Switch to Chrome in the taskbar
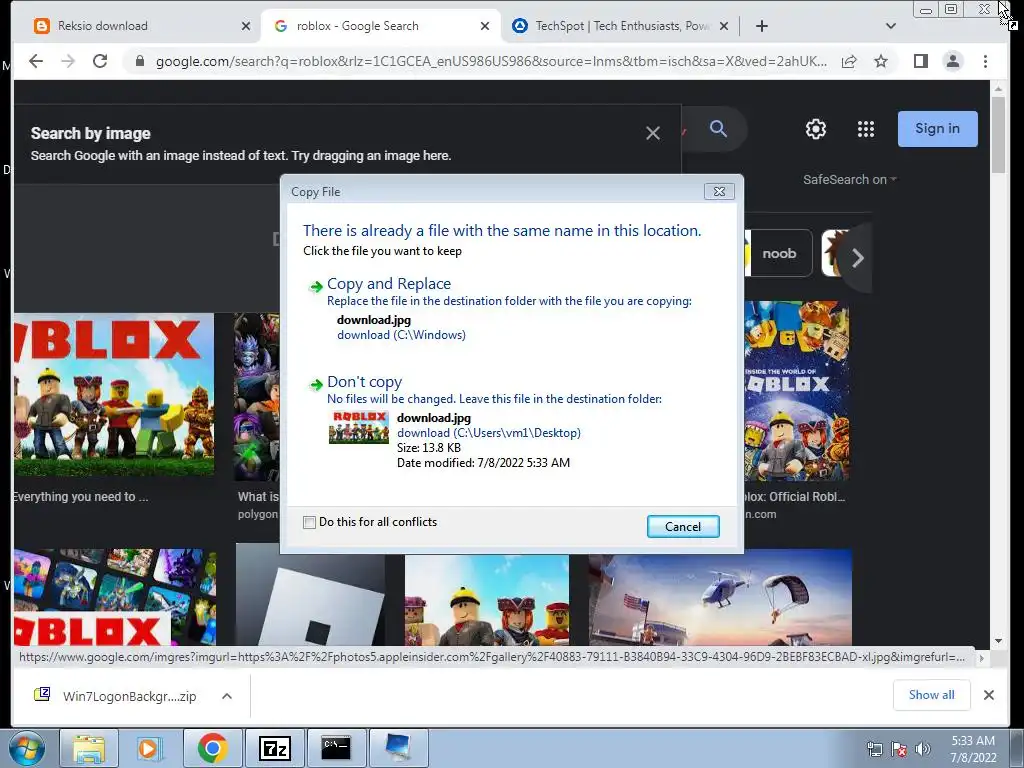The image size is (1024, 768). 212,748
